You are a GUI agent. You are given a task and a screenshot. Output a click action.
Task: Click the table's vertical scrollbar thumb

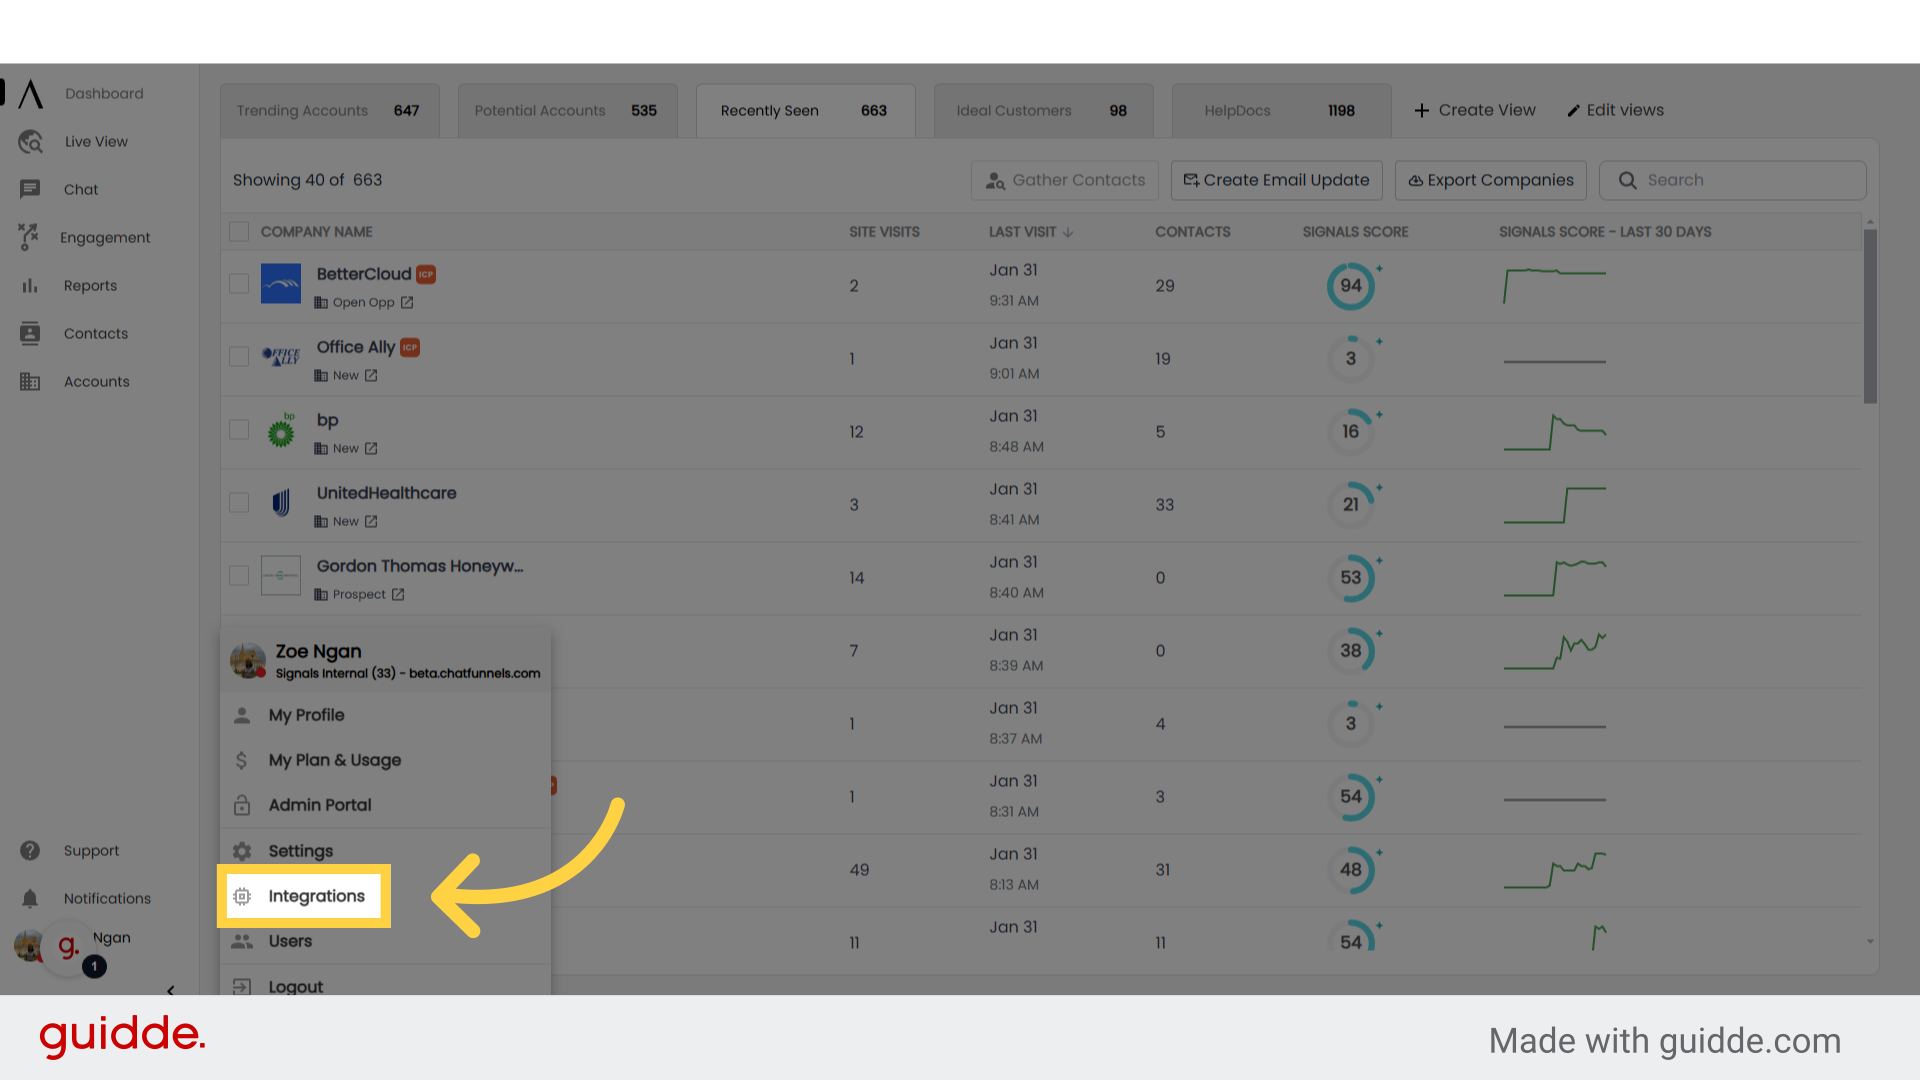tap(1870, 316)
